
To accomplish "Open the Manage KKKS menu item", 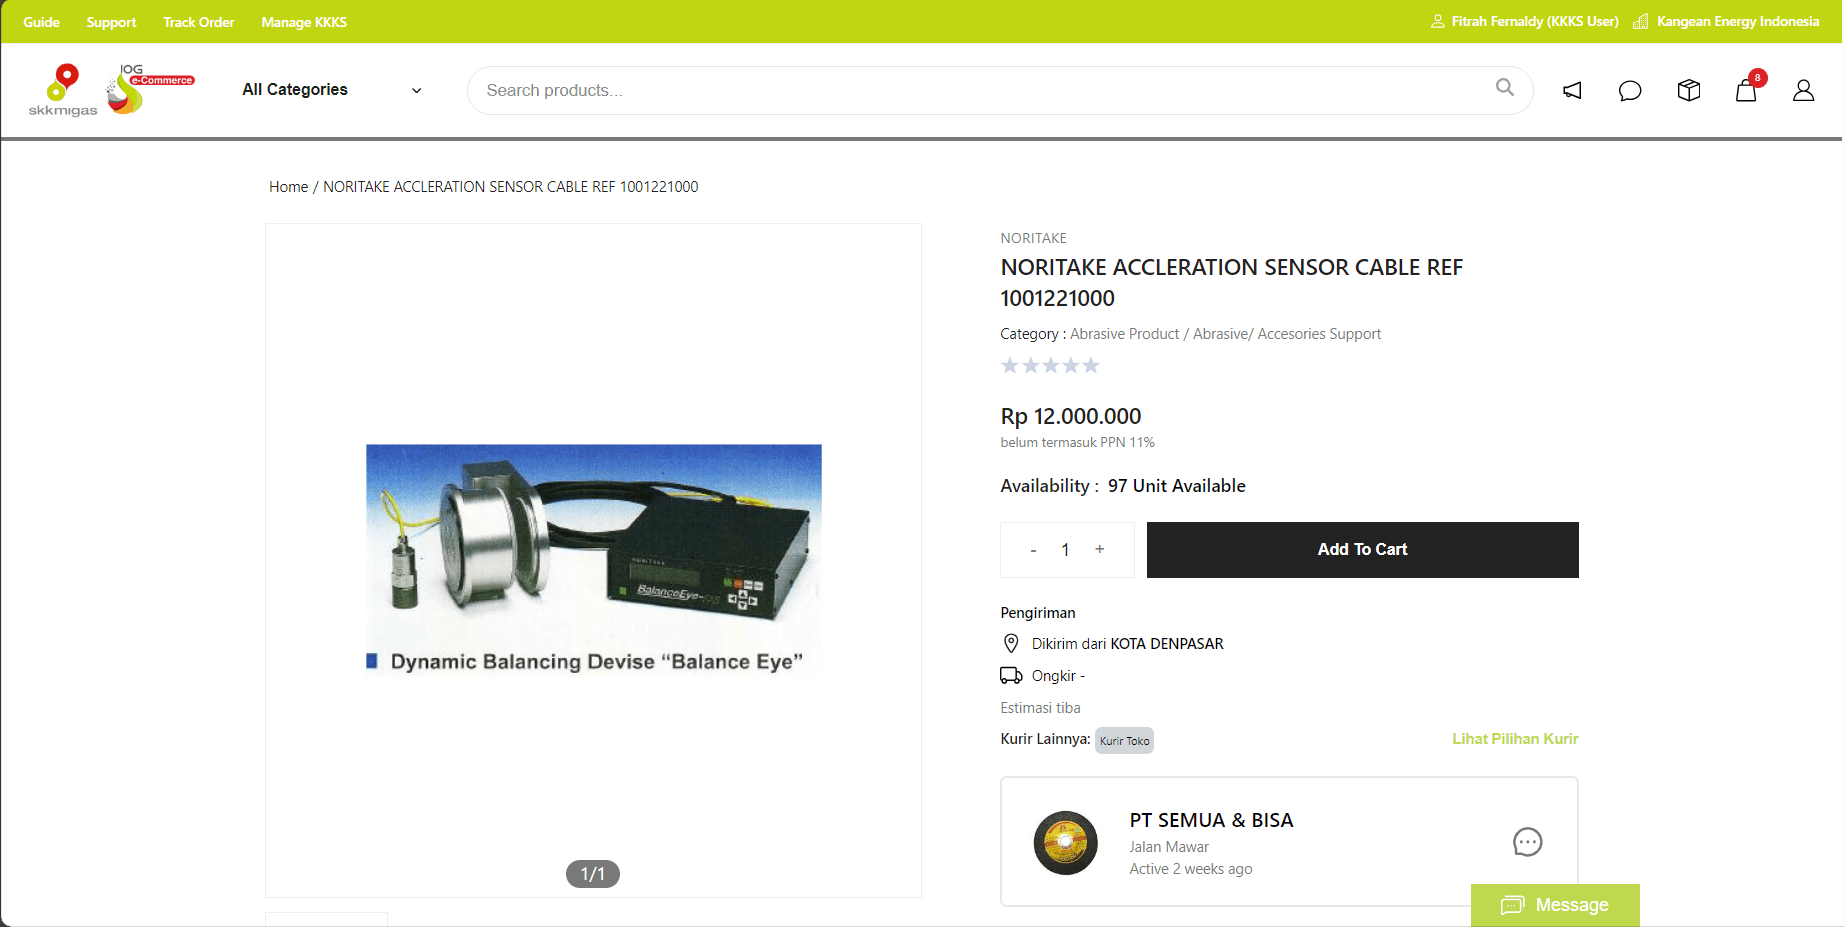I will 304,22.
